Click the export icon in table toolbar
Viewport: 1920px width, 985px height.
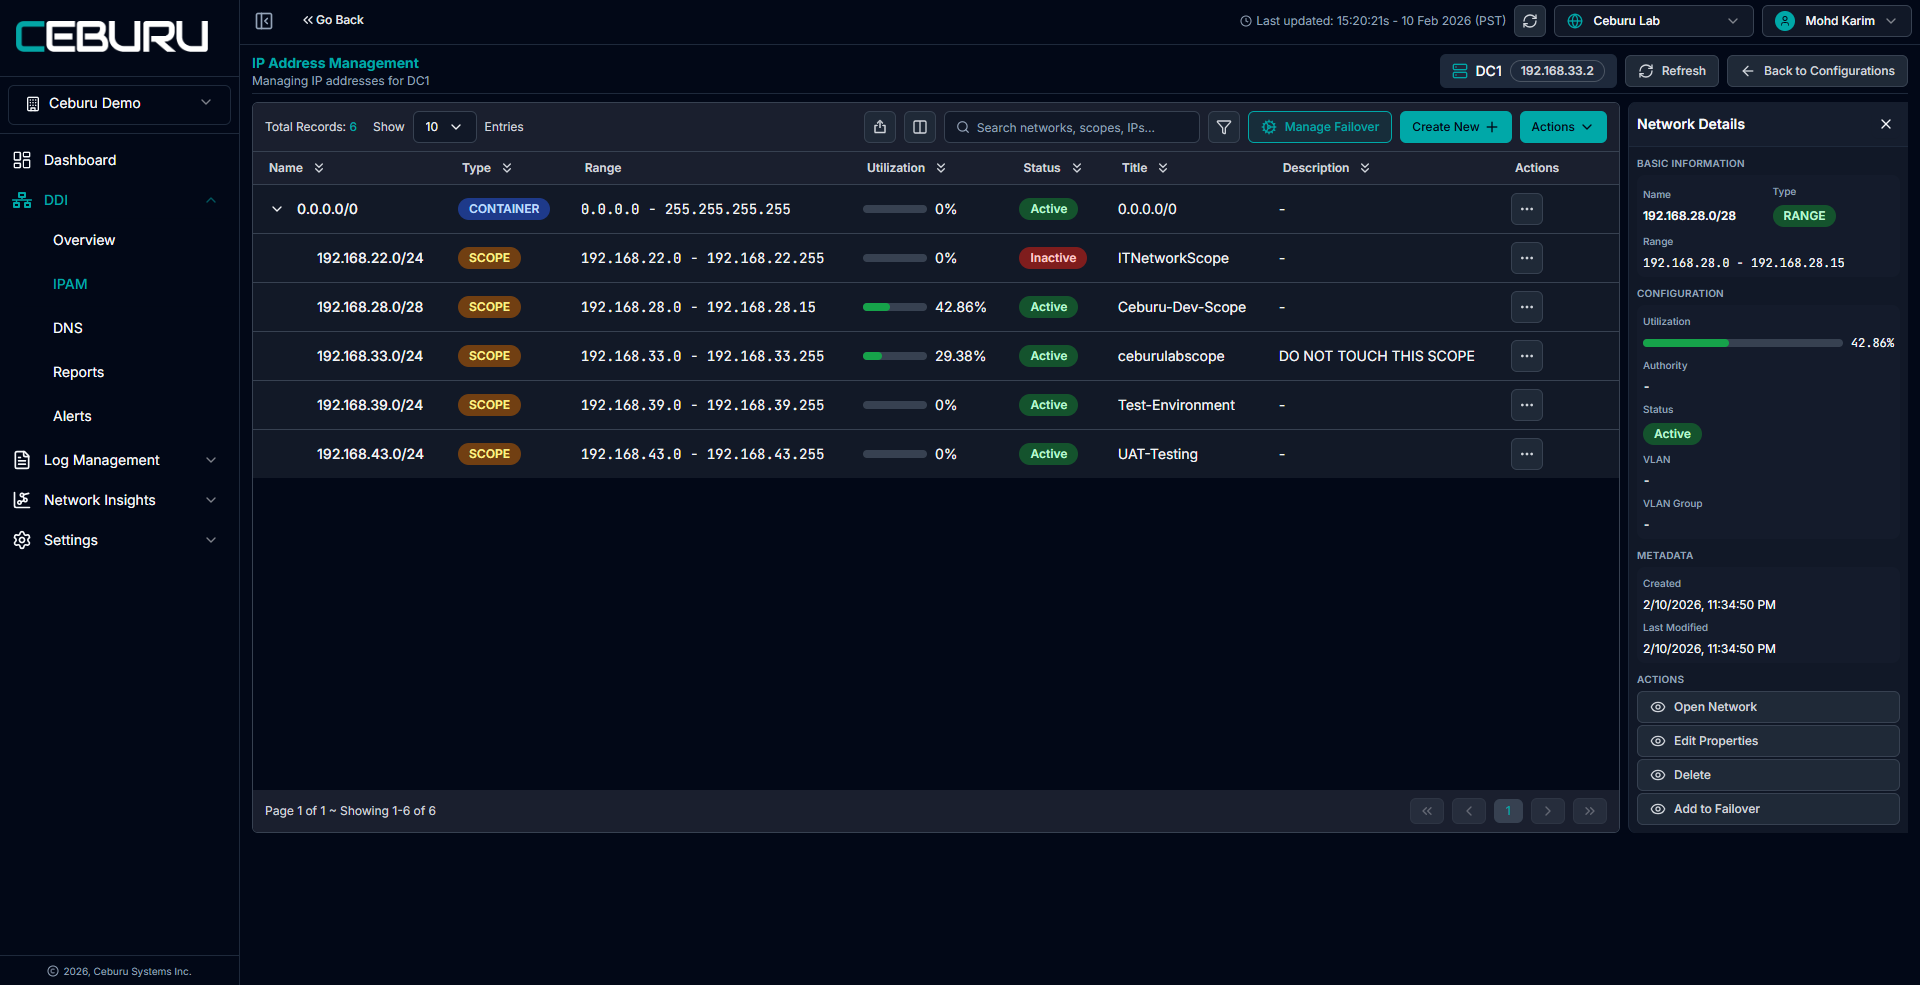[880, 127]
